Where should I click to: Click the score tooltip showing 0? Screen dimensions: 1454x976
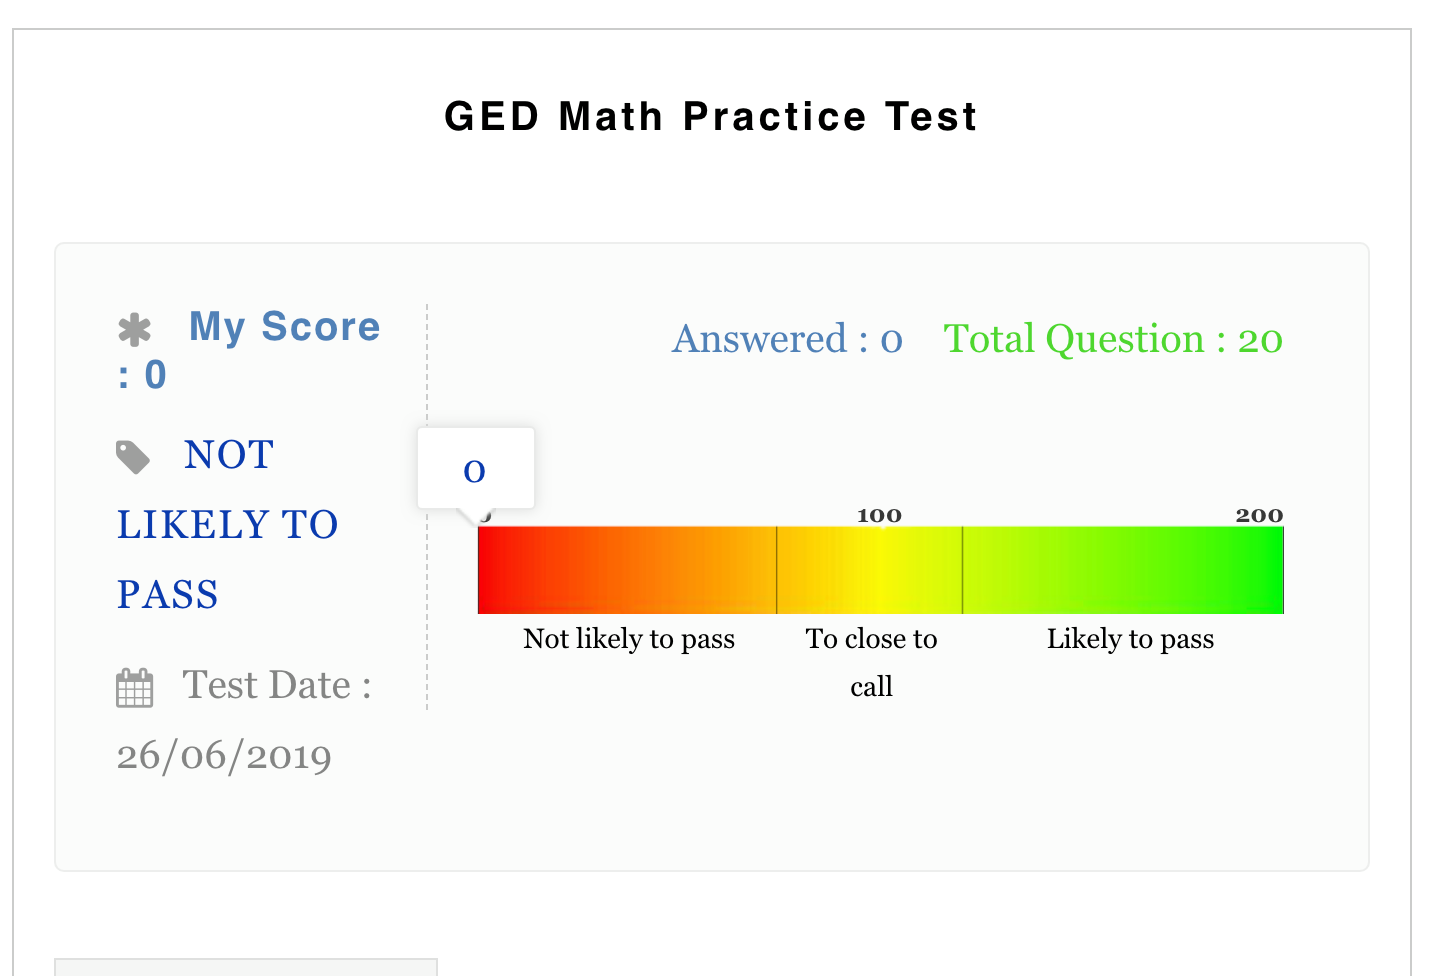tap(476, 468)
